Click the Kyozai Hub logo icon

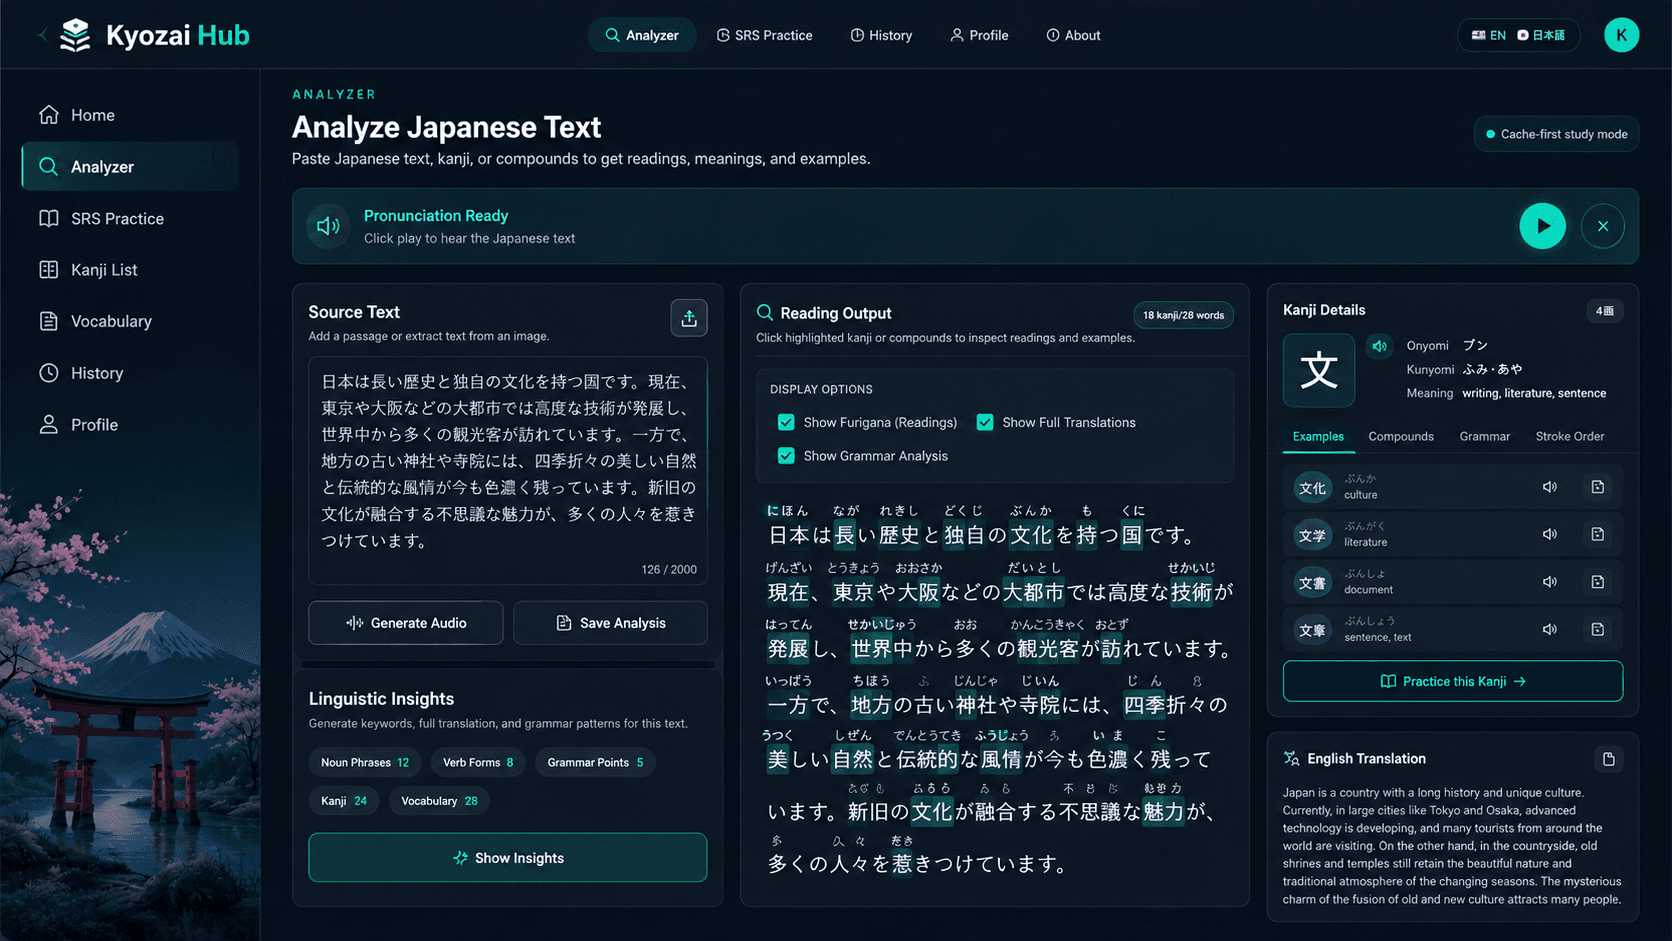click(x=75, y=35)
